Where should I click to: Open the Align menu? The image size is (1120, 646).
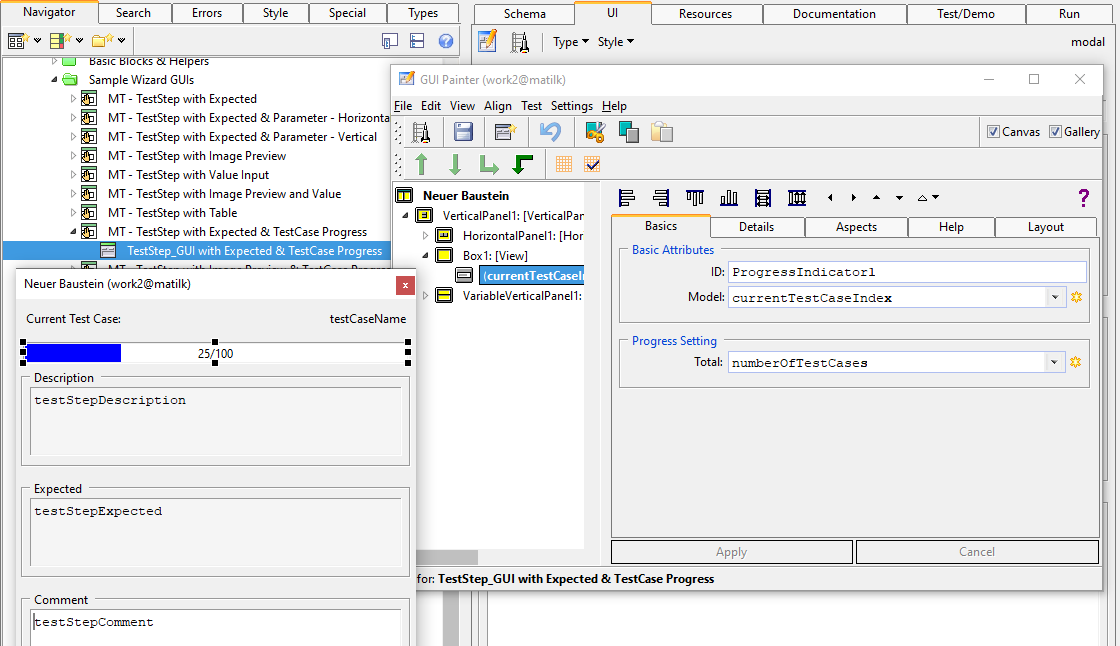(497, 106)
